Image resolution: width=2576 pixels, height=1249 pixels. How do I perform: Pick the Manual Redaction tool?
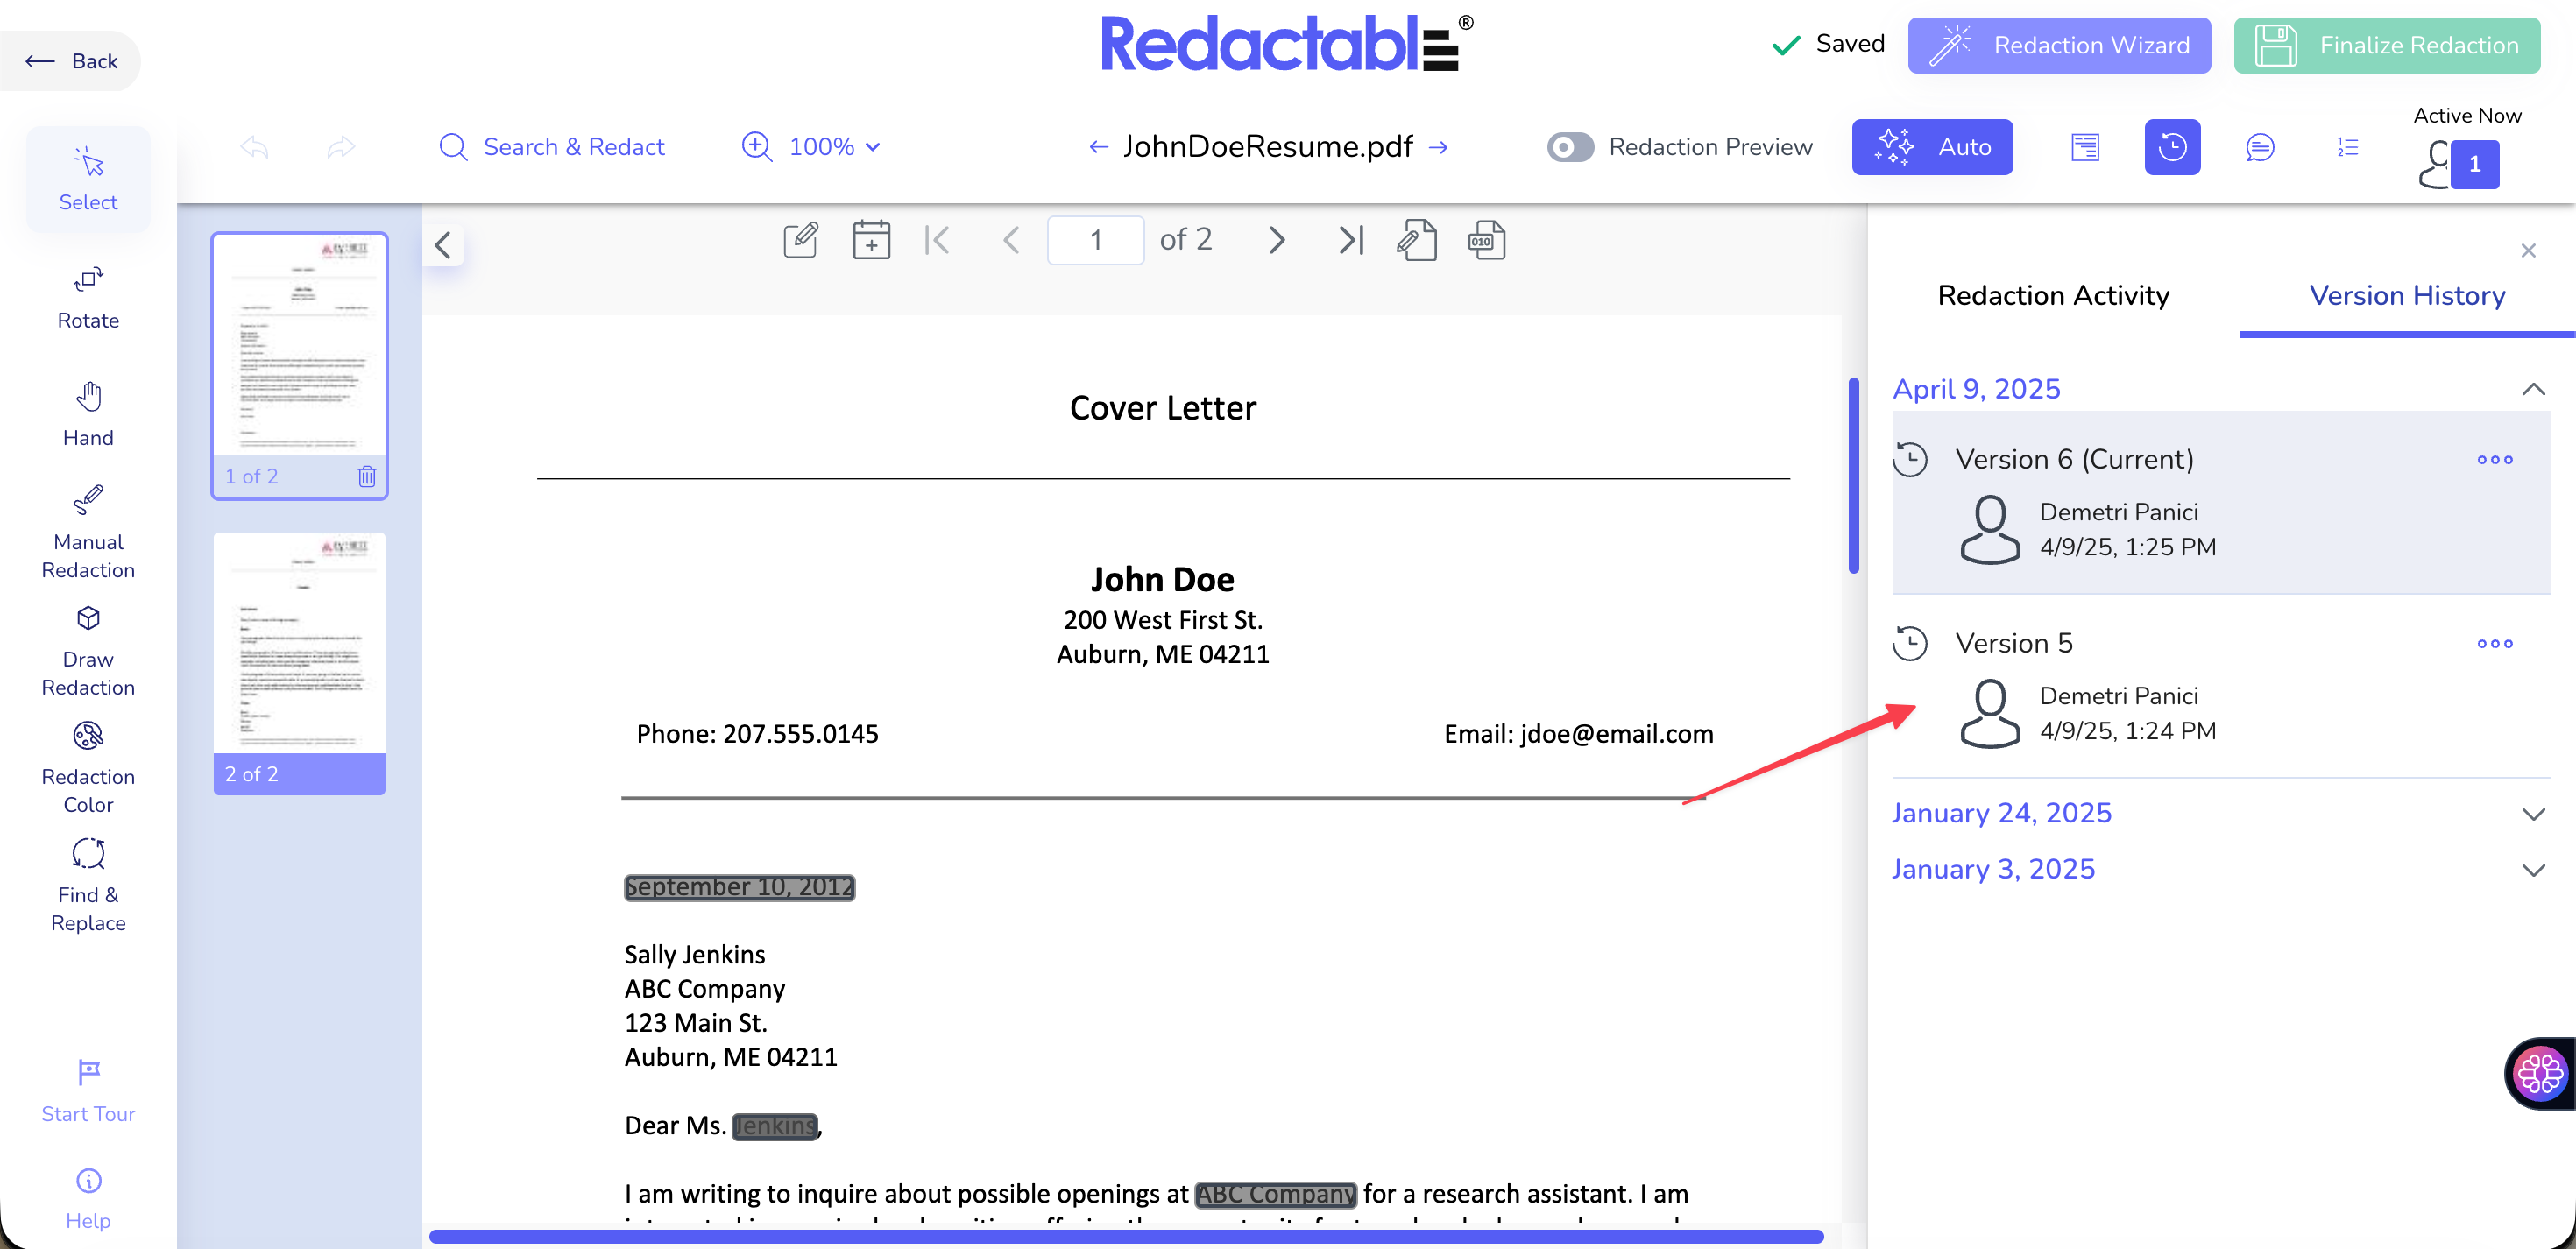click(x=88, y=532)
